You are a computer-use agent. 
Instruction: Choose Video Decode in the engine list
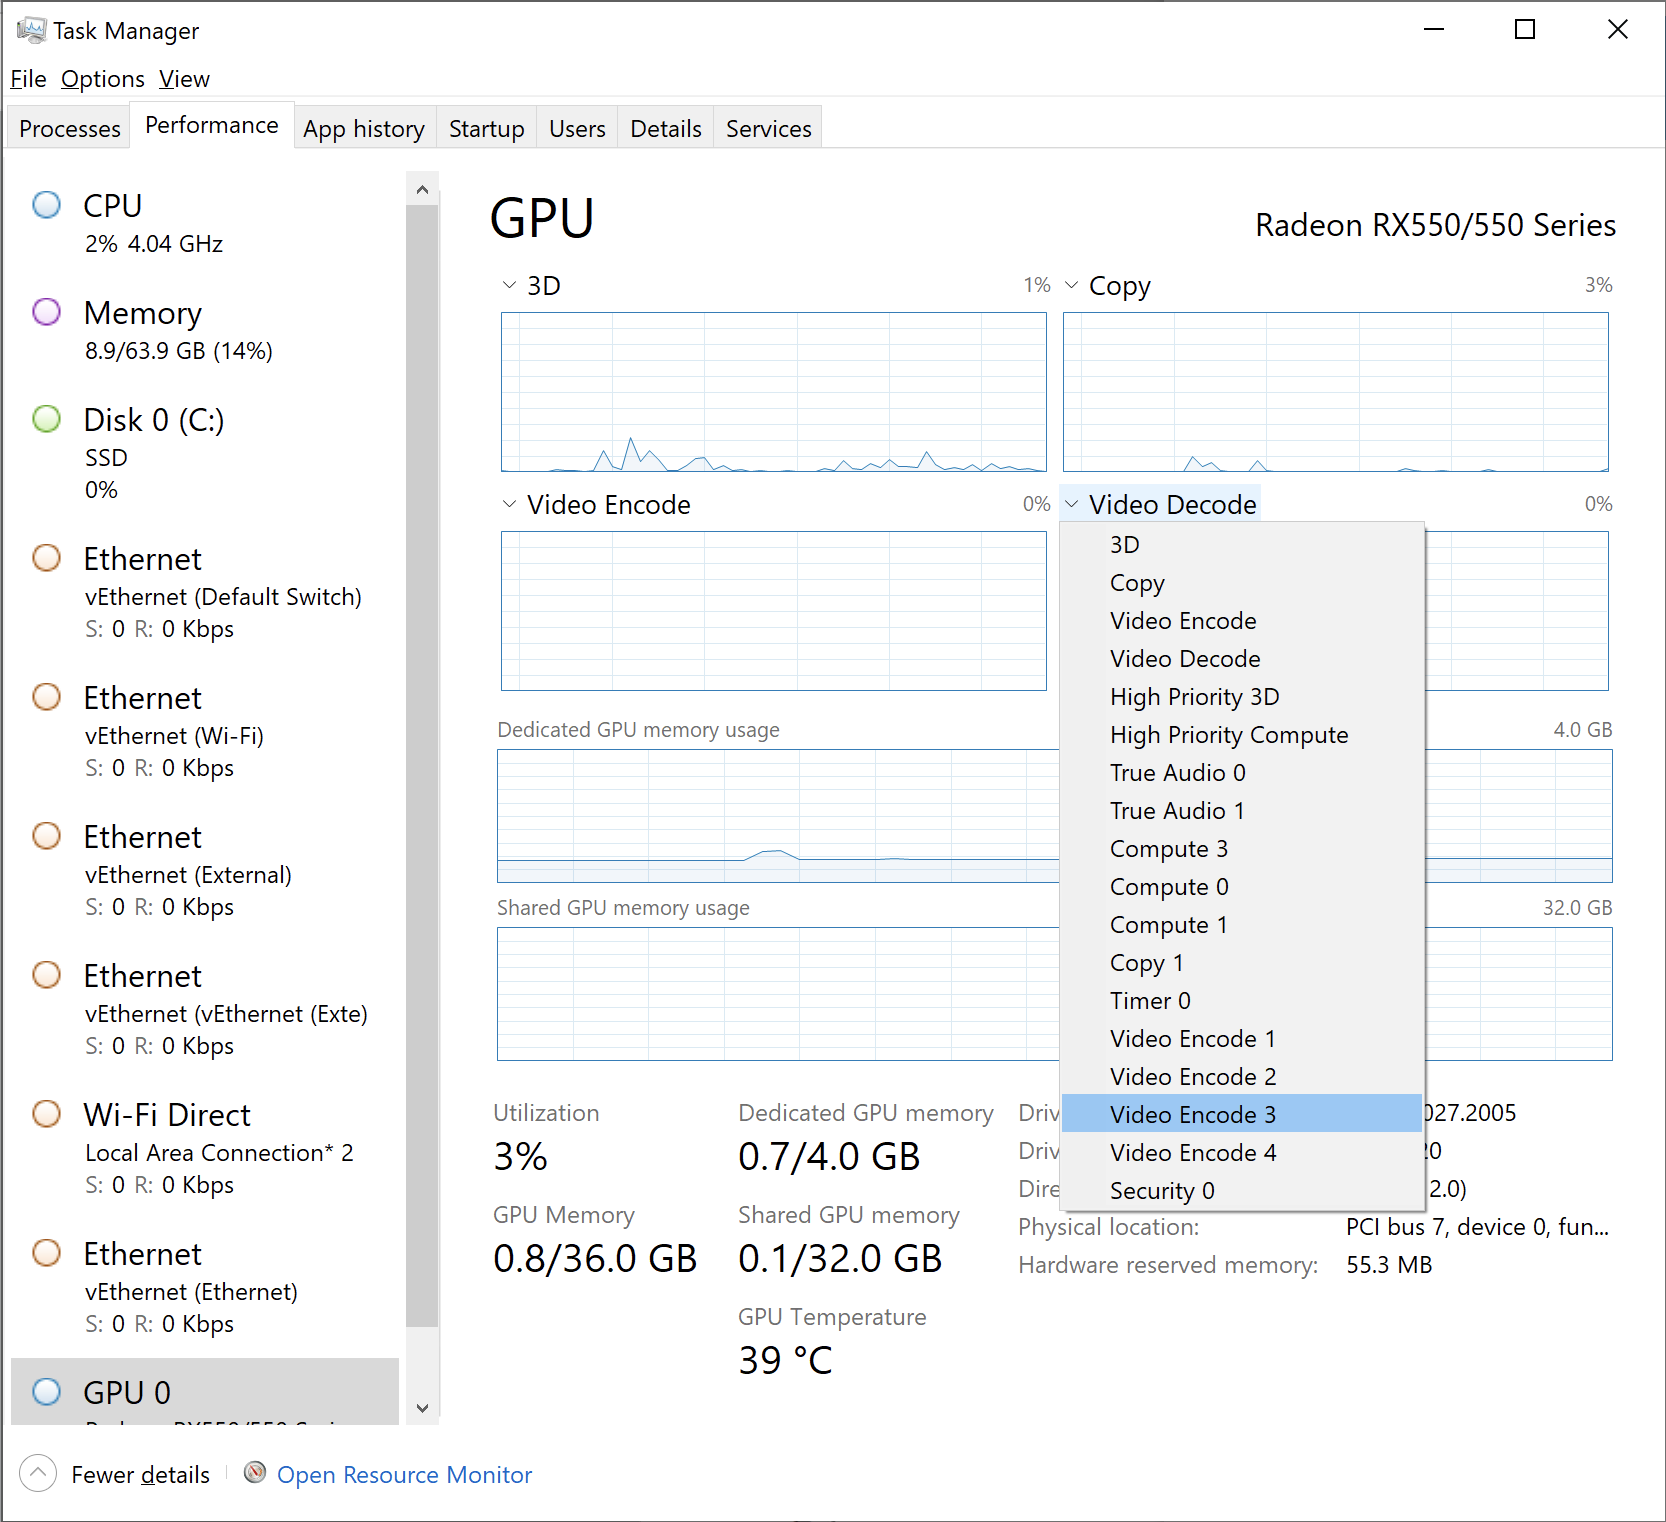(x=1242, y=659)
